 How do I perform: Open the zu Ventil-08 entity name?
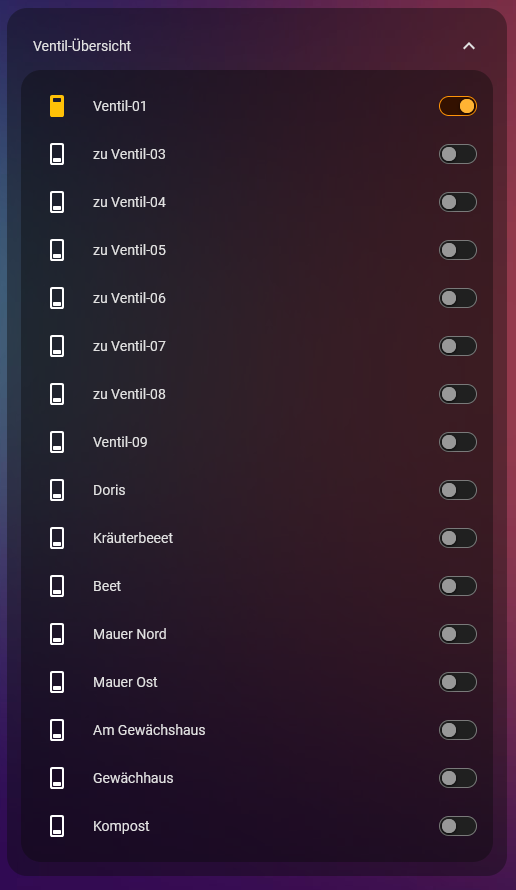tap(129, 394)
